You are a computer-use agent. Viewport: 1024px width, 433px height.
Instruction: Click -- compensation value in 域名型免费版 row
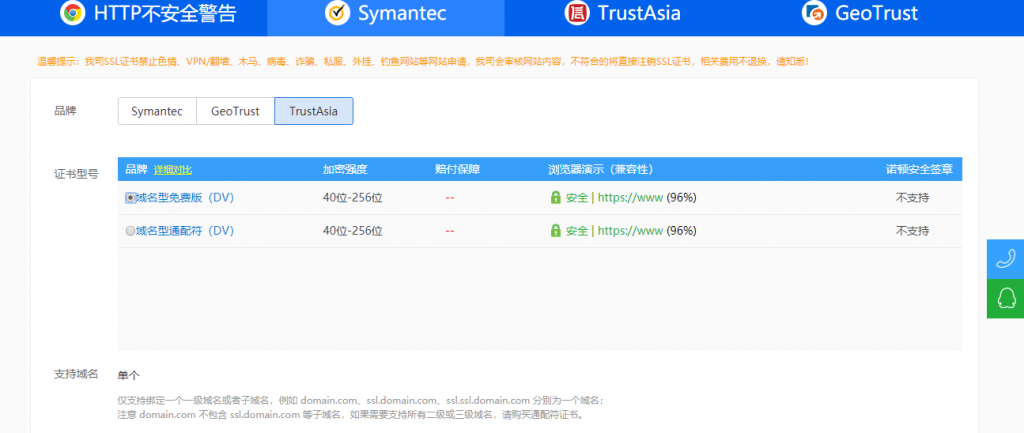coord(450,197)
